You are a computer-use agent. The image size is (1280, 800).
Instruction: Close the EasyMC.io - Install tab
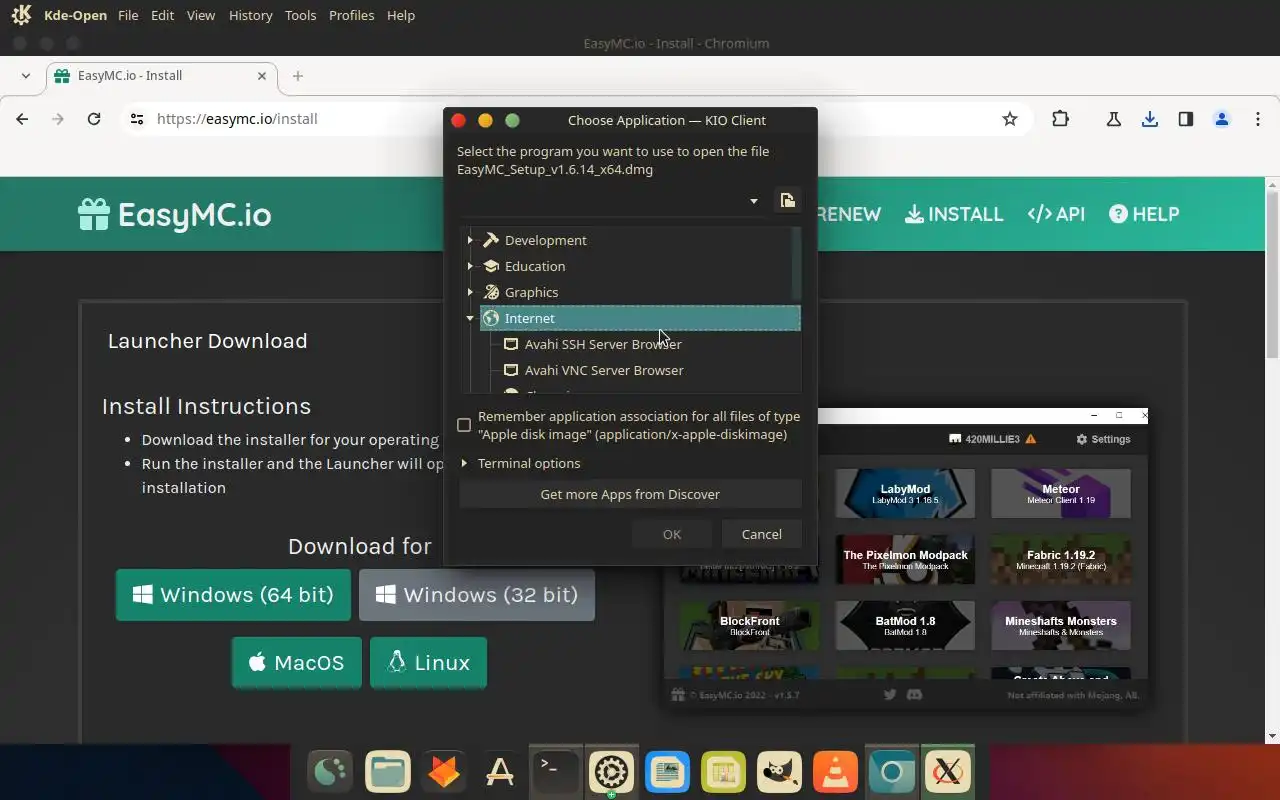[263, 76]
